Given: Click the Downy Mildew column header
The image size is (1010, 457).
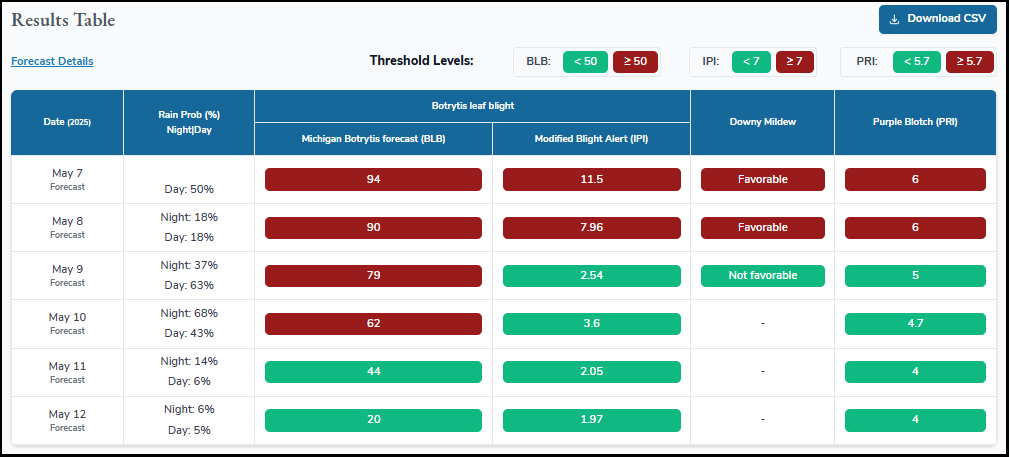Looking at the screenshot, I should pyautogui.click(x=762, y=122).
